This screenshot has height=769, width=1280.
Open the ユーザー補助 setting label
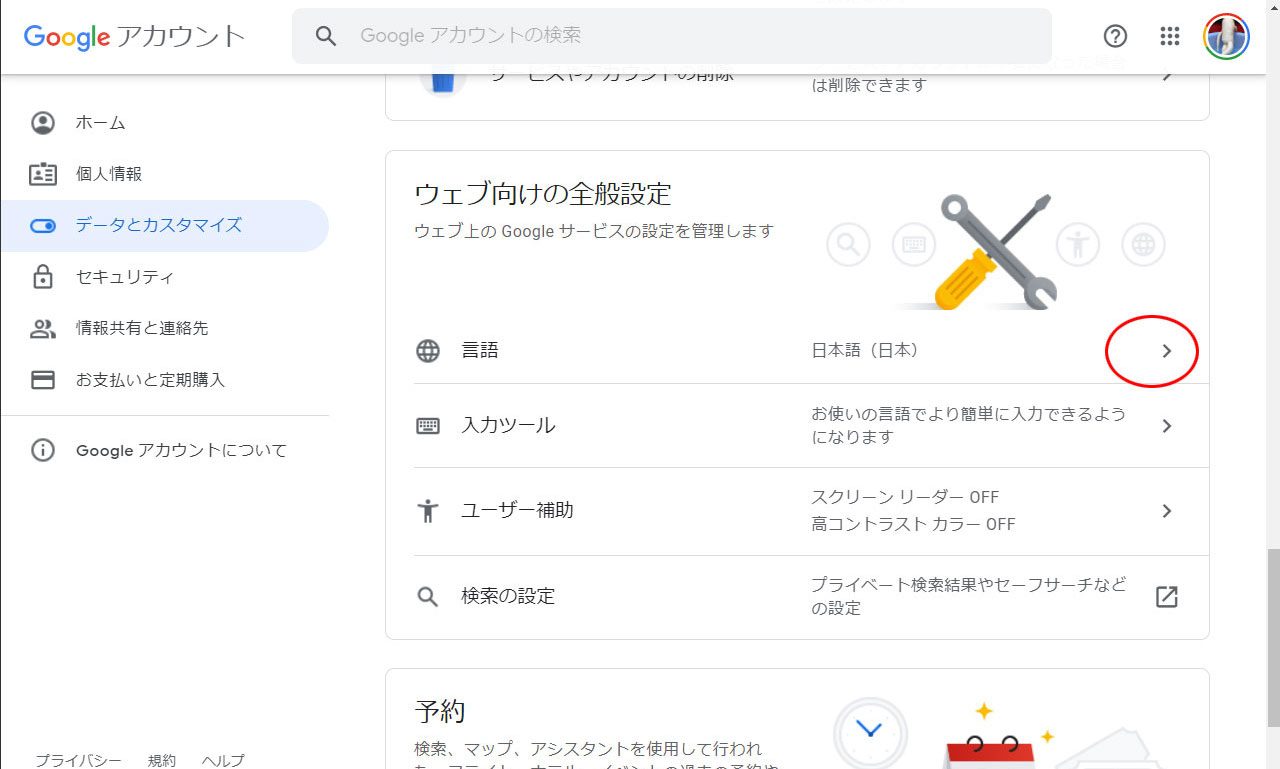[517, 511]
